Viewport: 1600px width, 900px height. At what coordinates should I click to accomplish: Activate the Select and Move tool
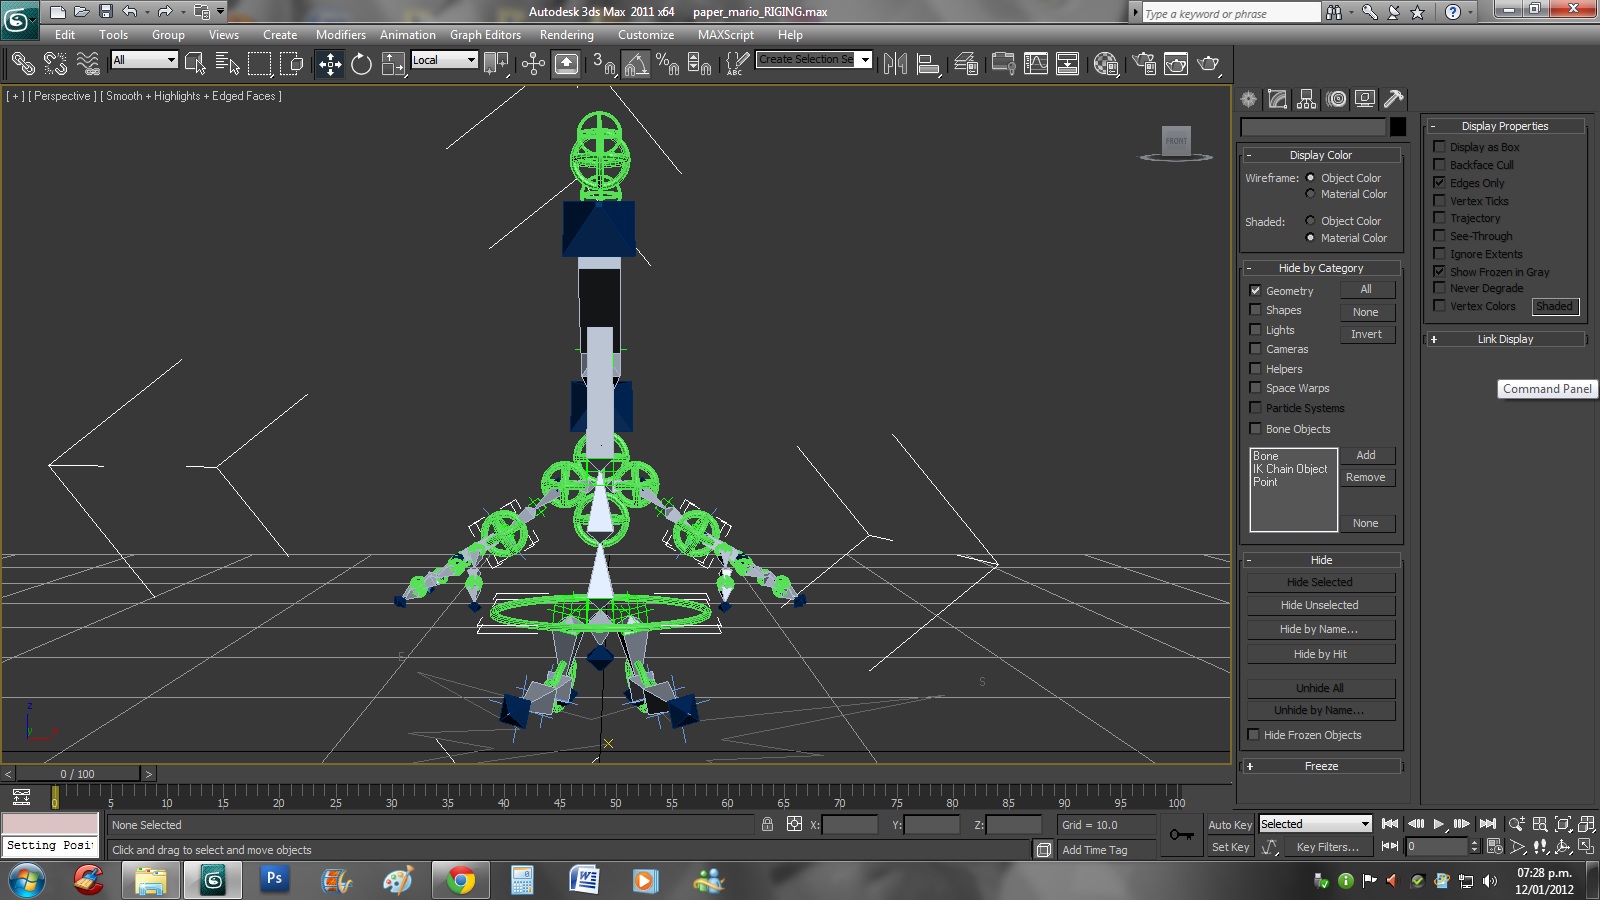(x=330, y=64)
